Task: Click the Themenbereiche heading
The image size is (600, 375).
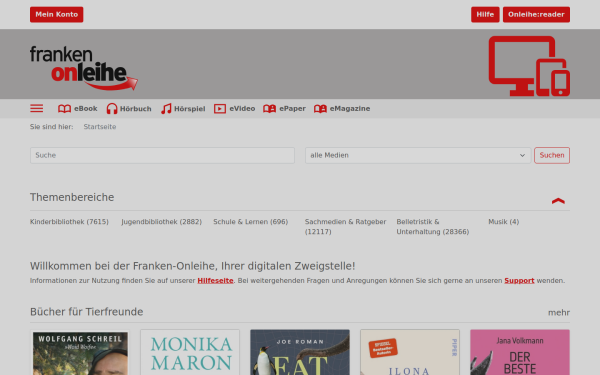Action: (x=72, y=197)
